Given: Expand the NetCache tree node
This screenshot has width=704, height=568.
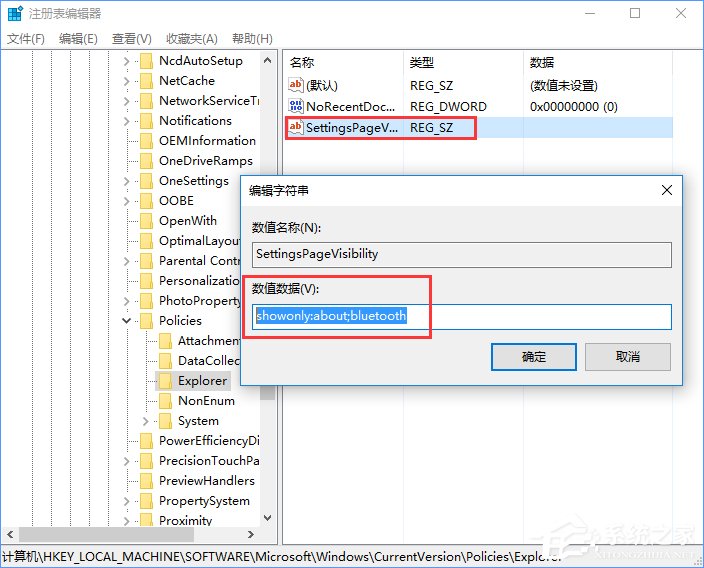Looking at the screenshot, I should pyautogui.click(x=127, y=82).
